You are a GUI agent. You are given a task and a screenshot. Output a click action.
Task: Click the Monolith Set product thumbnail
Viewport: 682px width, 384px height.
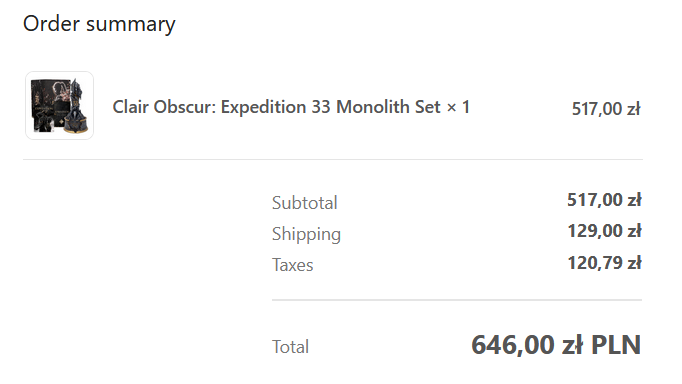click(60, 106)
